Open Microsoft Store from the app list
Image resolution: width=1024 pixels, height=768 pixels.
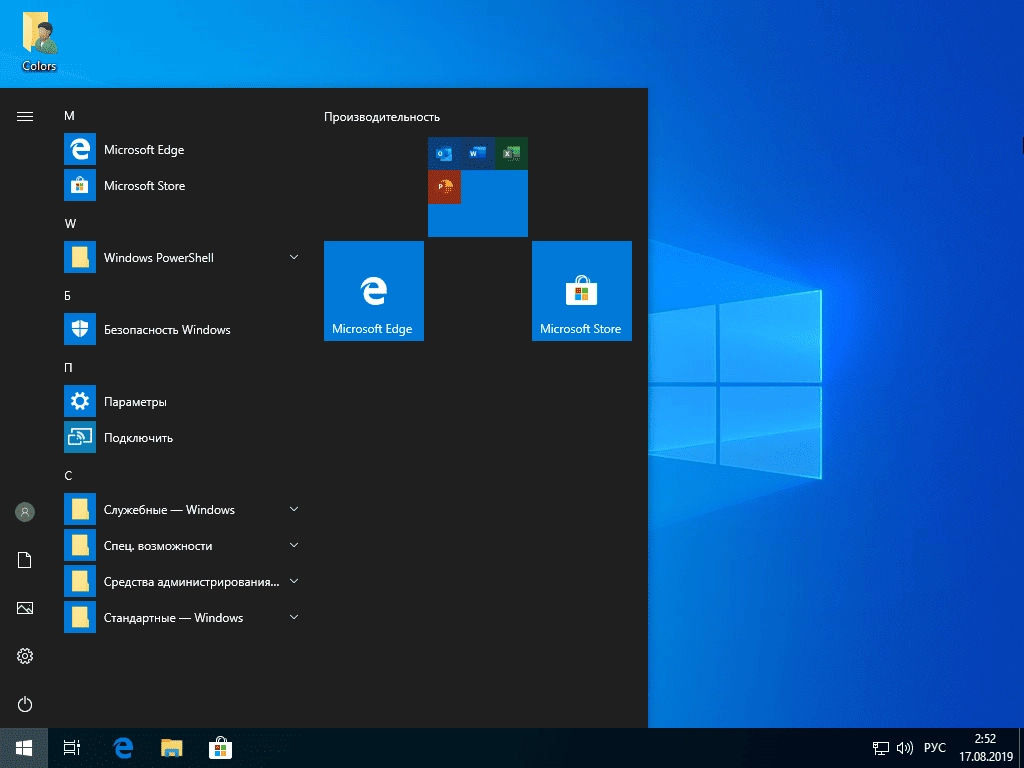[x=182, y=185]
